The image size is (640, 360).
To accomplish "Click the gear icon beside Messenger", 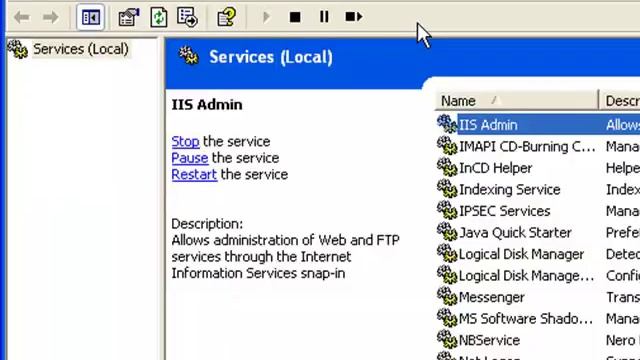I will (447, 296).
